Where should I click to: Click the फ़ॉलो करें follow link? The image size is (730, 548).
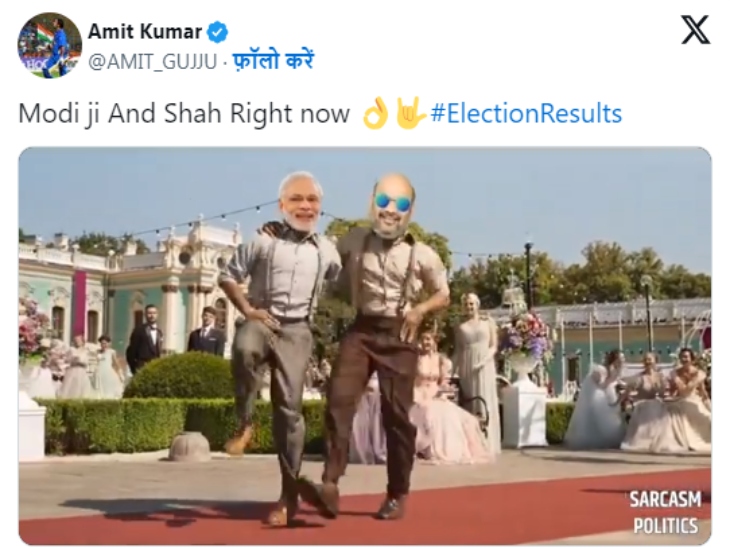coord(273,61)
